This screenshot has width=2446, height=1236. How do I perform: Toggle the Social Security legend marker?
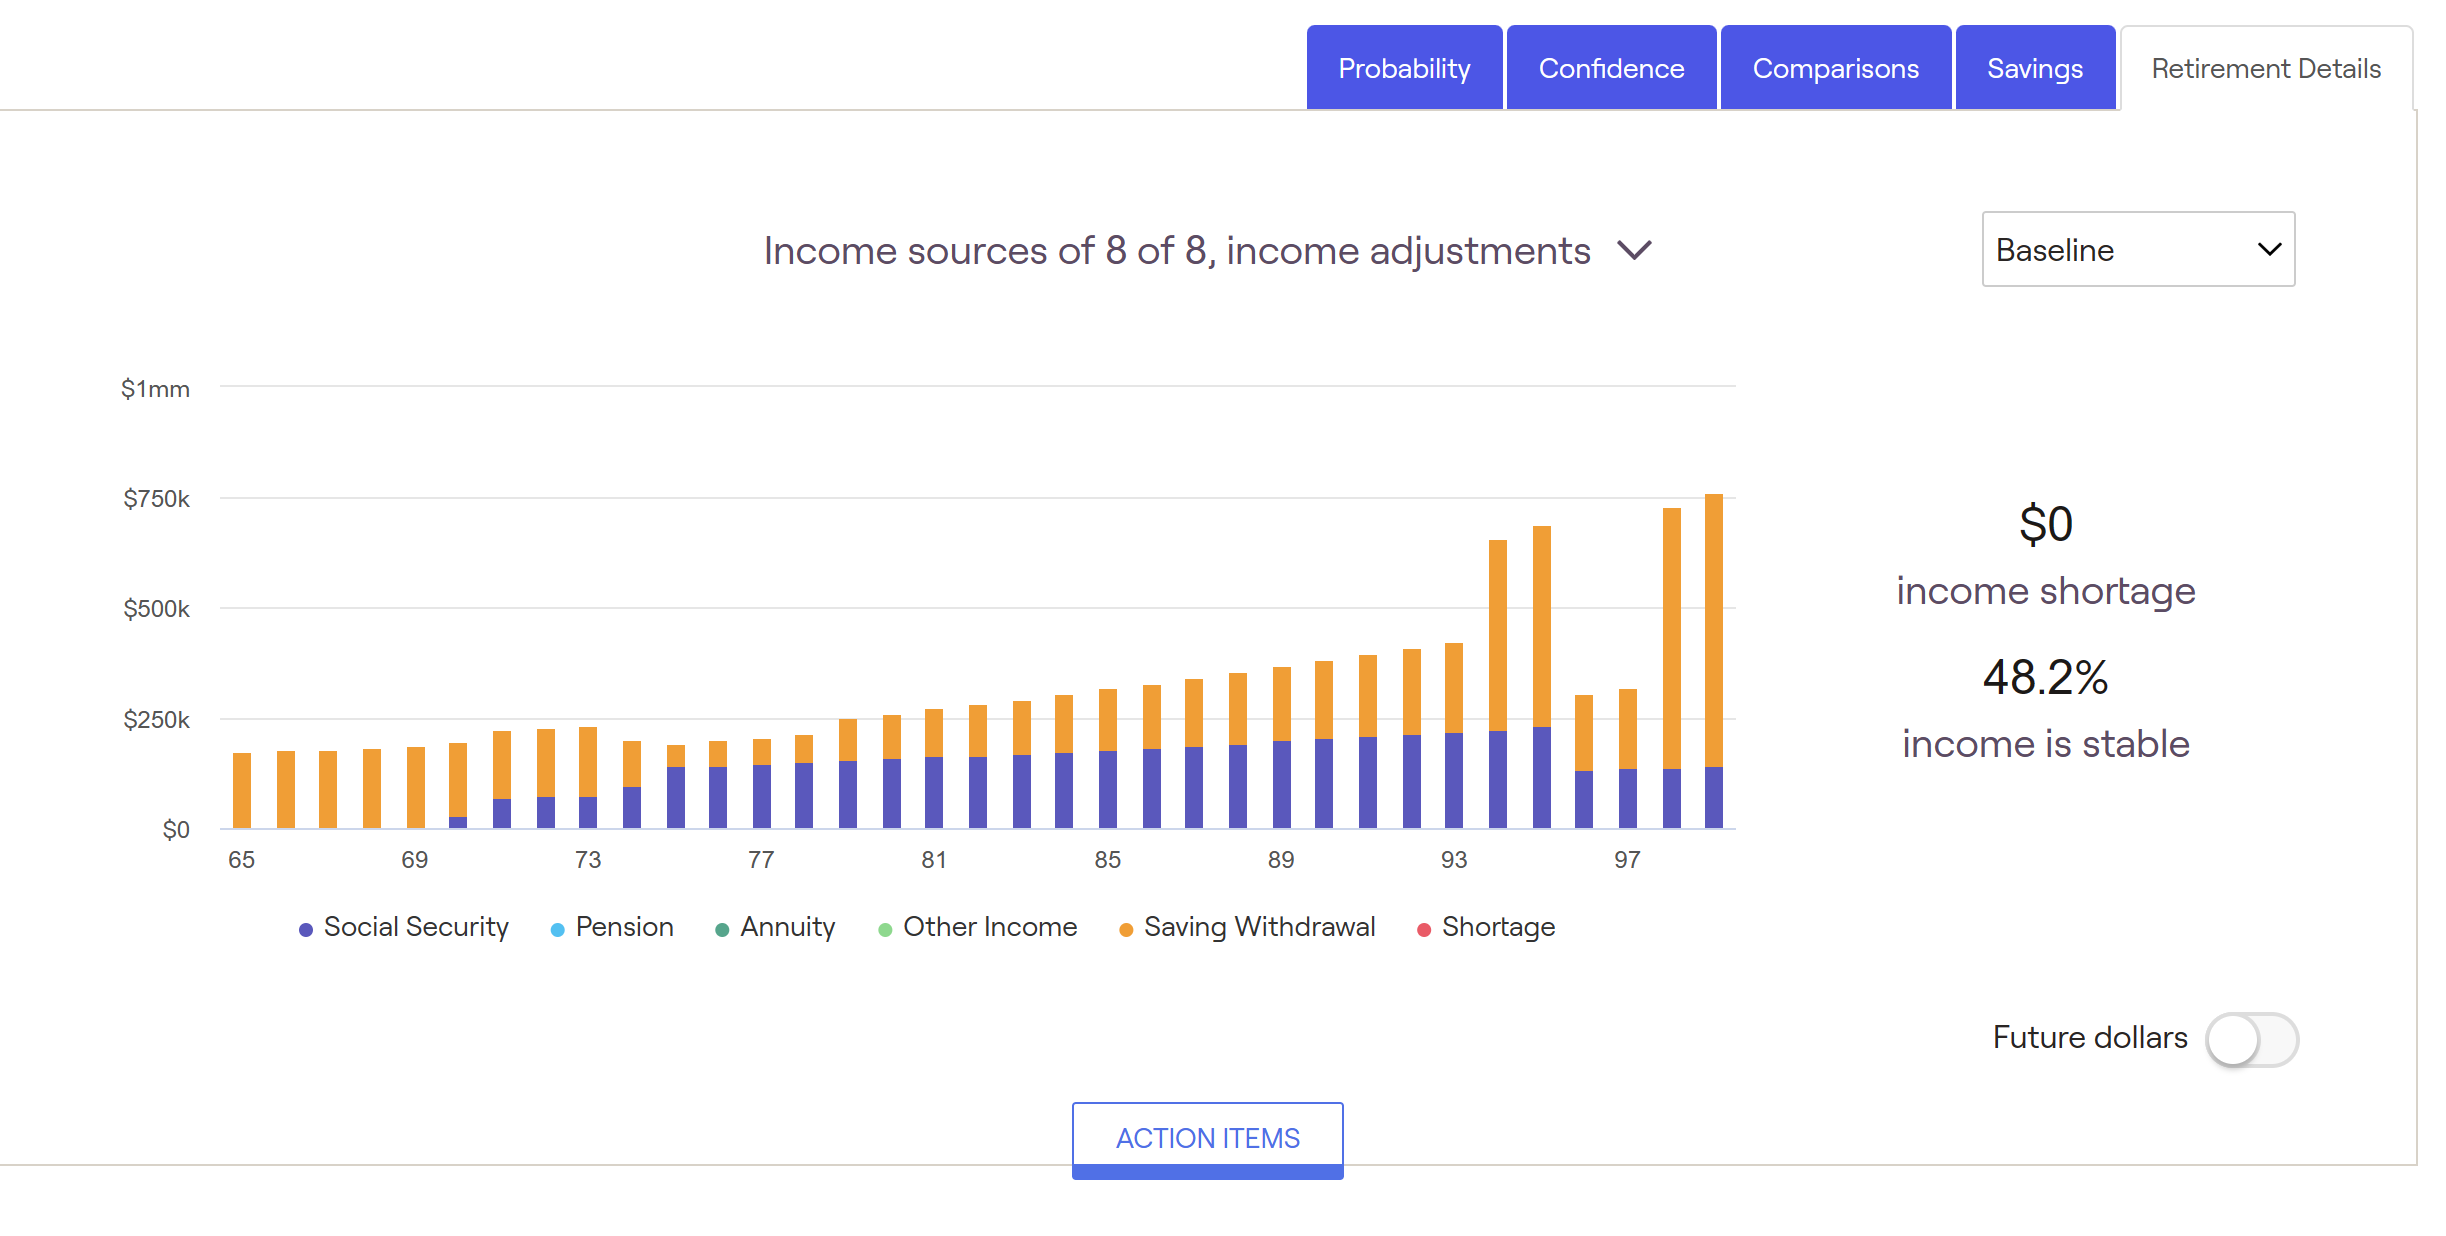coord(305,928)
